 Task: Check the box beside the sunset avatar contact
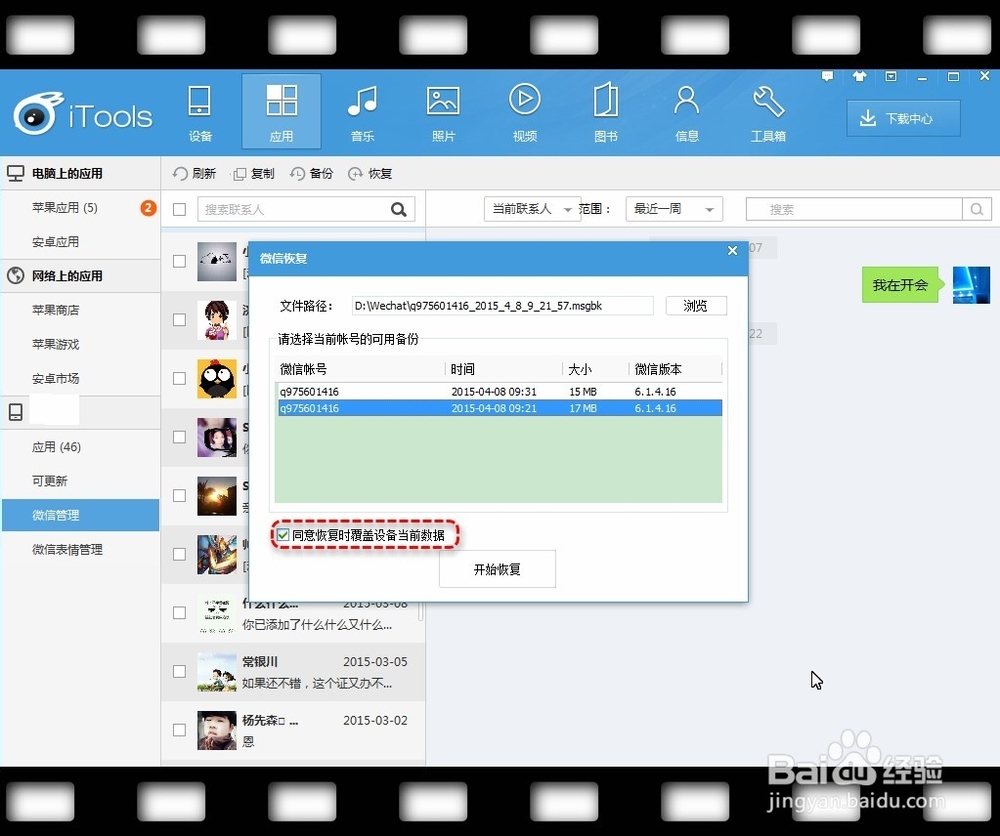[x=179, y=495]
